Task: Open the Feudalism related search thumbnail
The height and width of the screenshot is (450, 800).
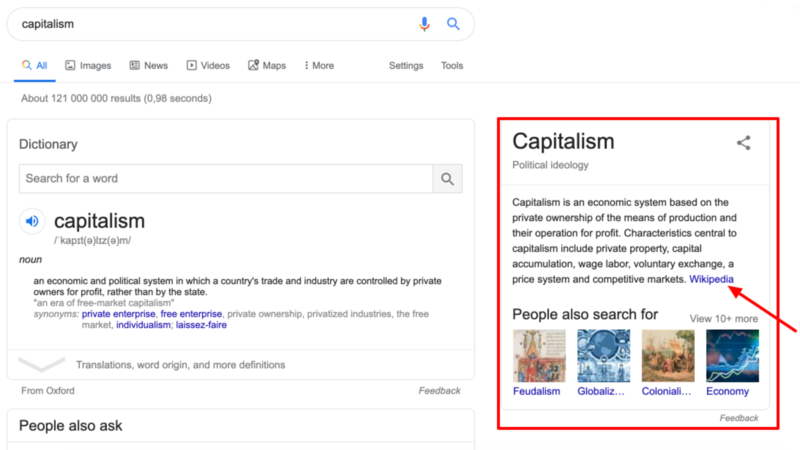Action: (538, 357)
